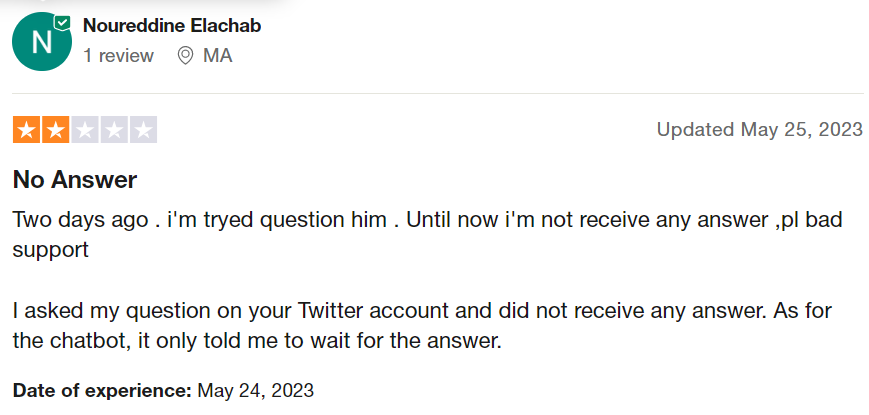Click the fourth grey star
869x415 pixels.
pos(114,130)
